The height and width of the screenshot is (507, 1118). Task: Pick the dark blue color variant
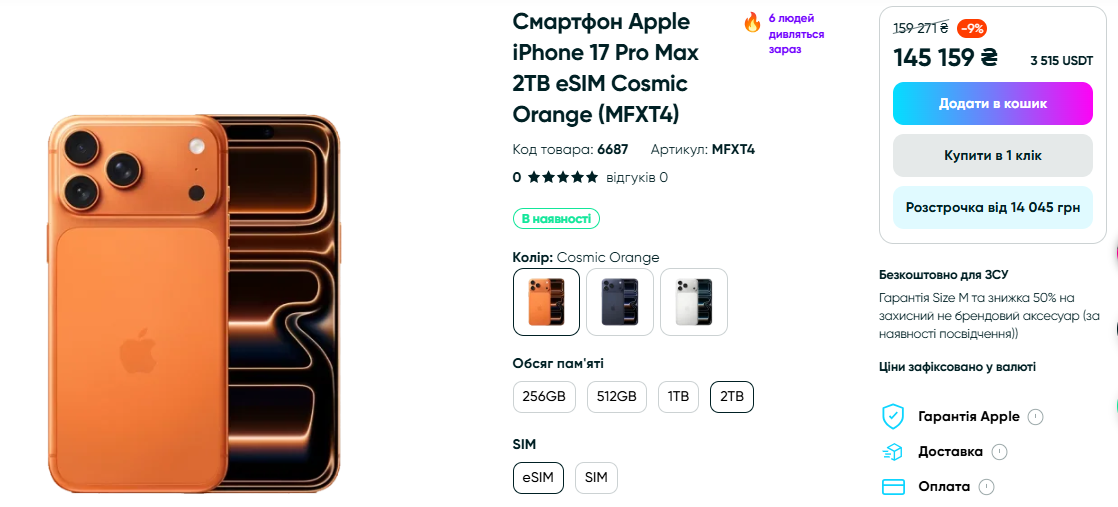pyautogui.click(x=620, y=301)
